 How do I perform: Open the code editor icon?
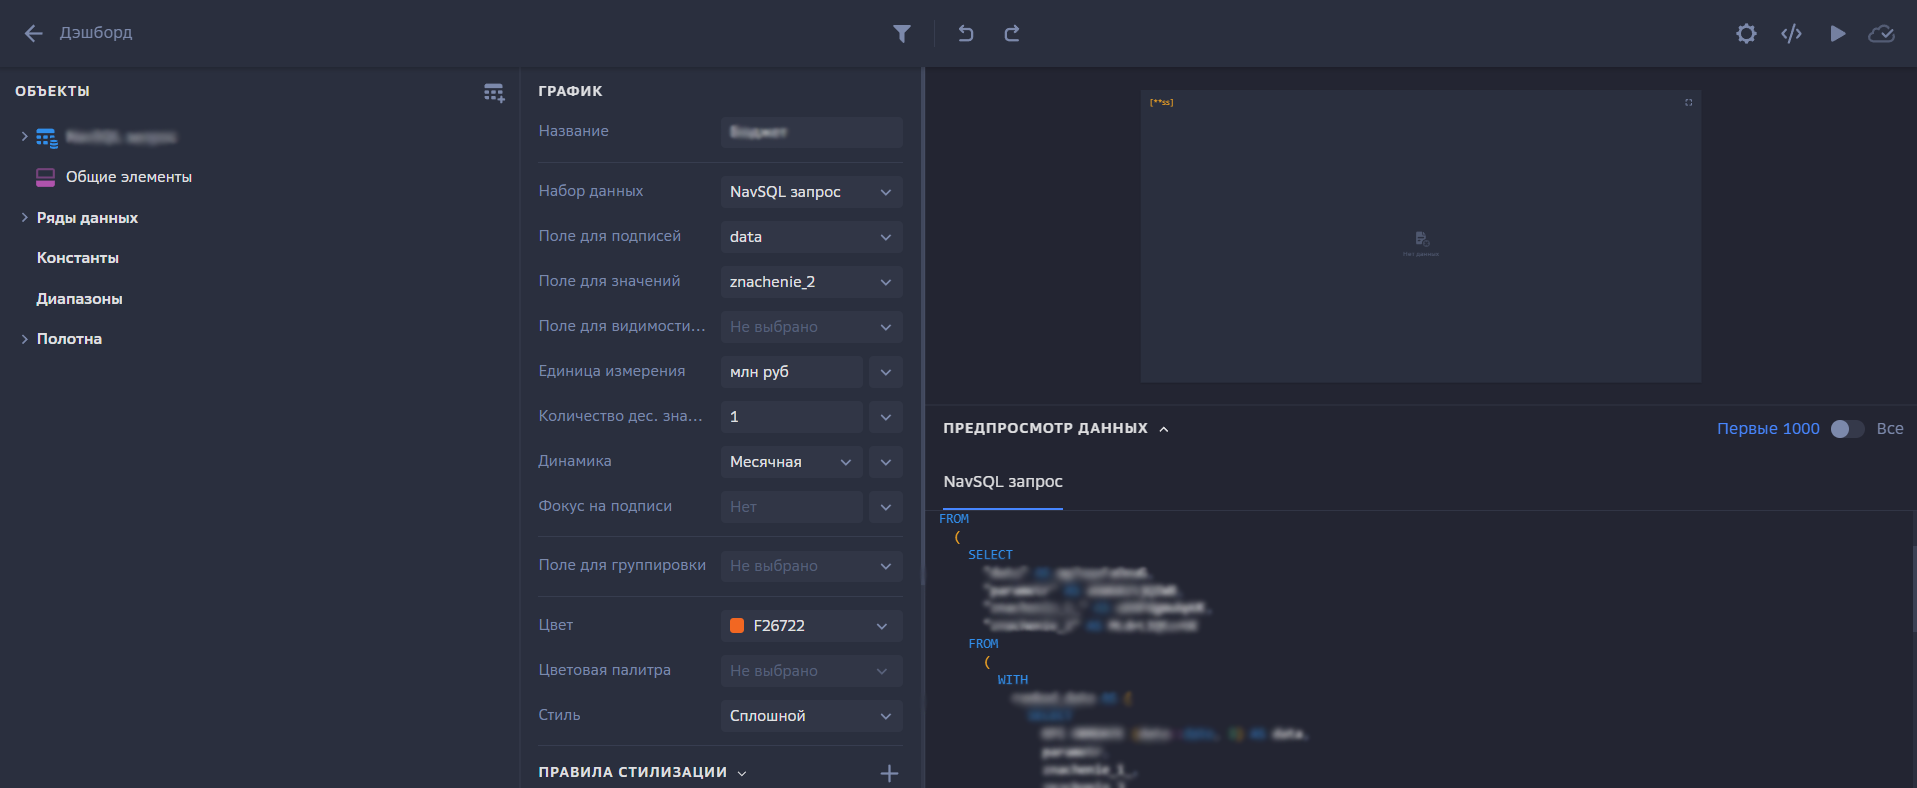coord(1791,34)
